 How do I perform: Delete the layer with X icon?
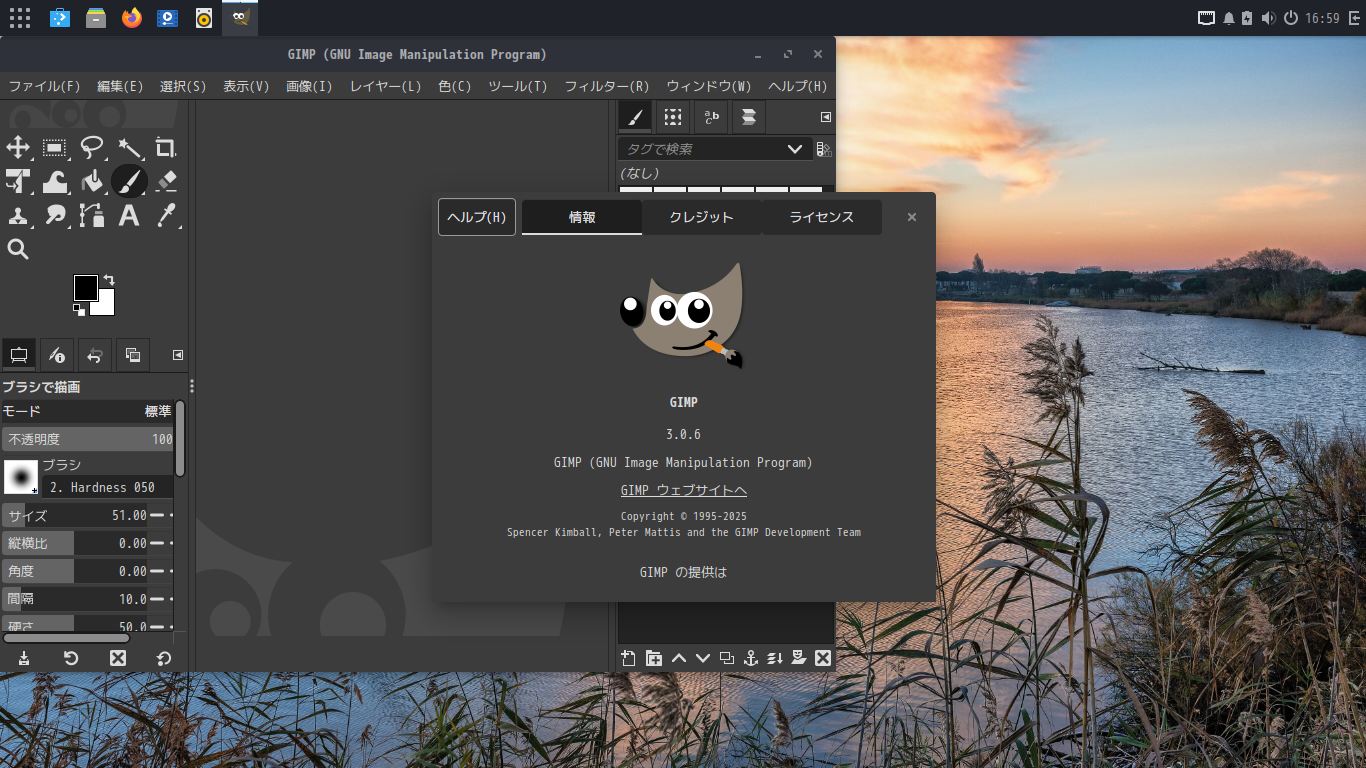point(823,658)
